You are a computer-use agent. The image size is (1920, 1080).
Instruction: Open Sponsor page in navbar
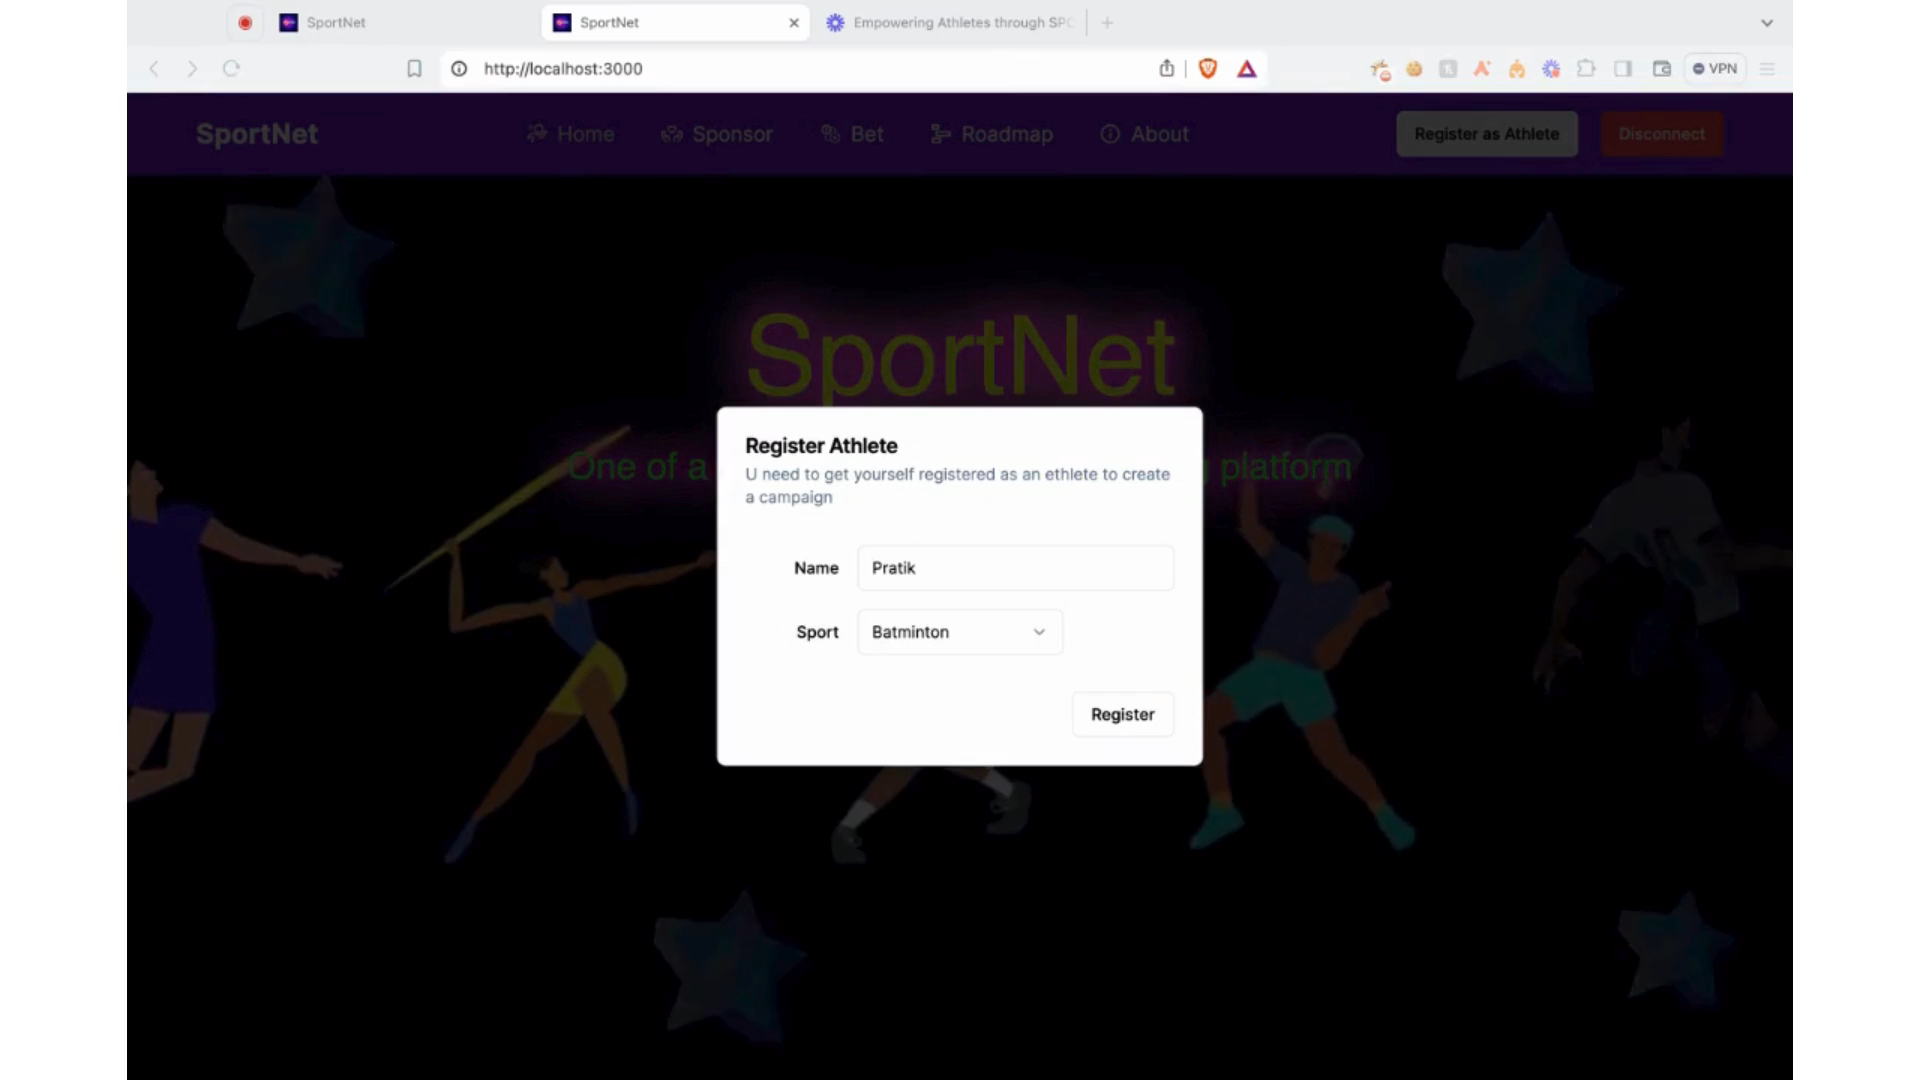(717, 134)
